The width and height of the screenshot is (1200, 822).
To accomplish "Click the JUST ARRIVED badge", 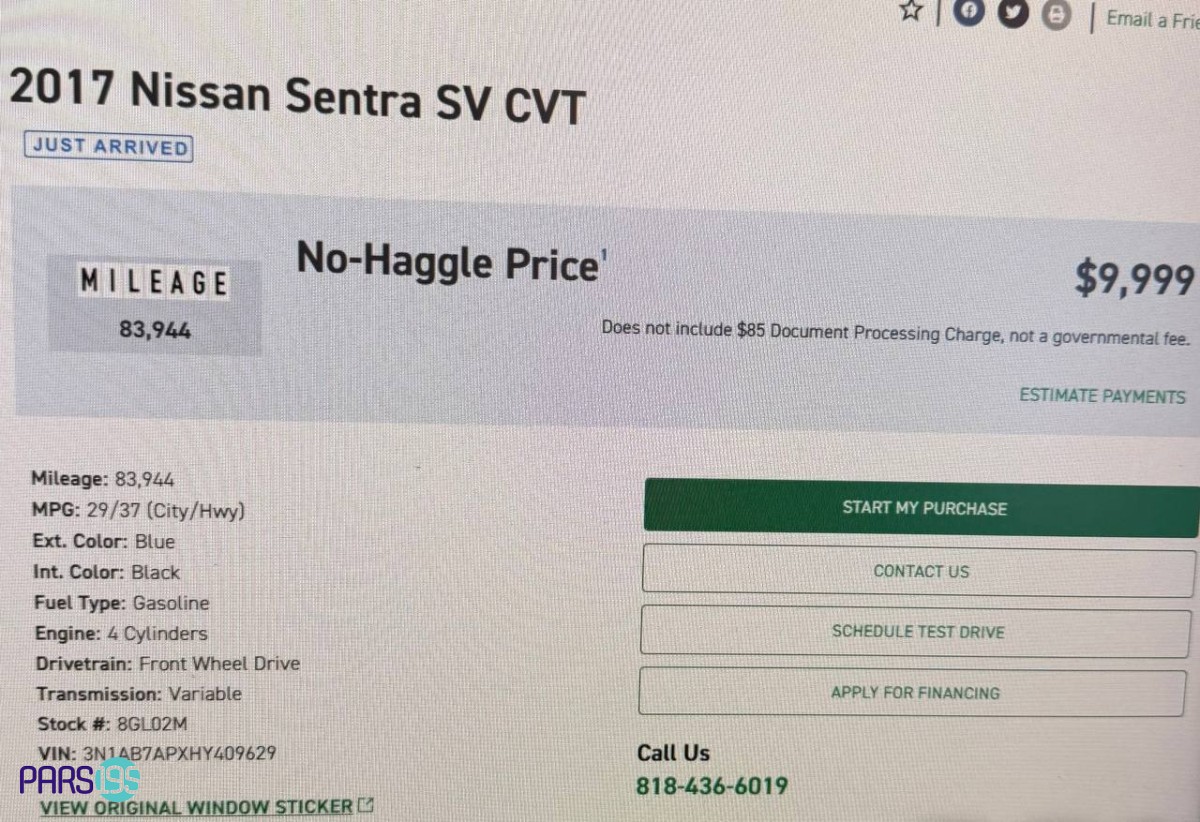I will (x=108, y=146).
